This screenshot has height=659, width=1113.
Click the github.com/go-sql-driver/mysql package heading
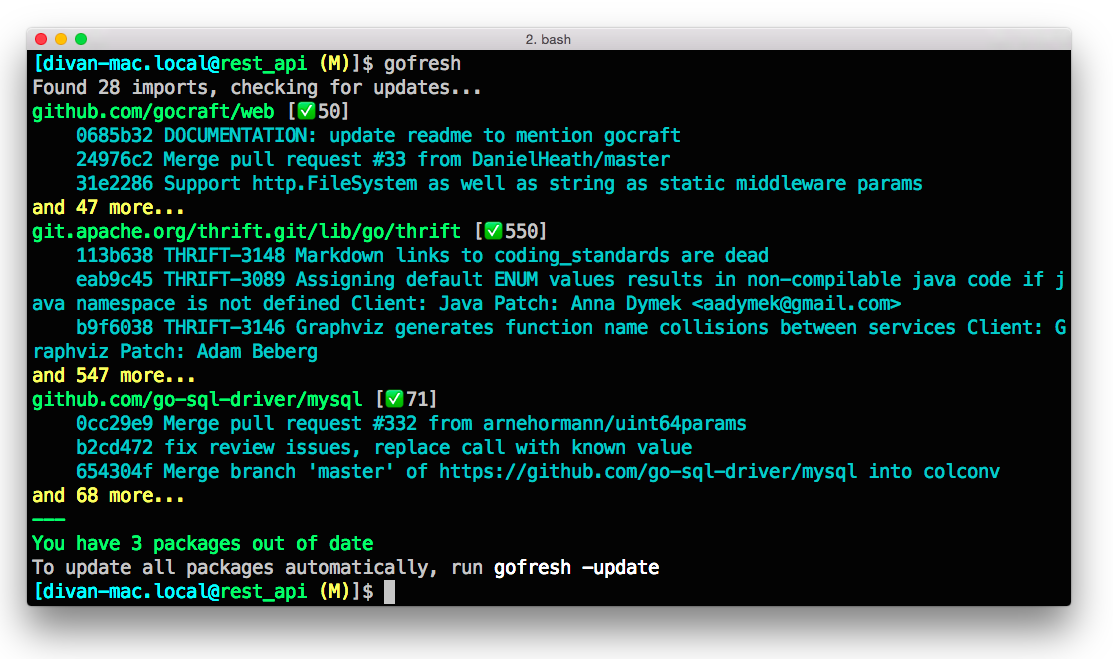pos(197,399)
